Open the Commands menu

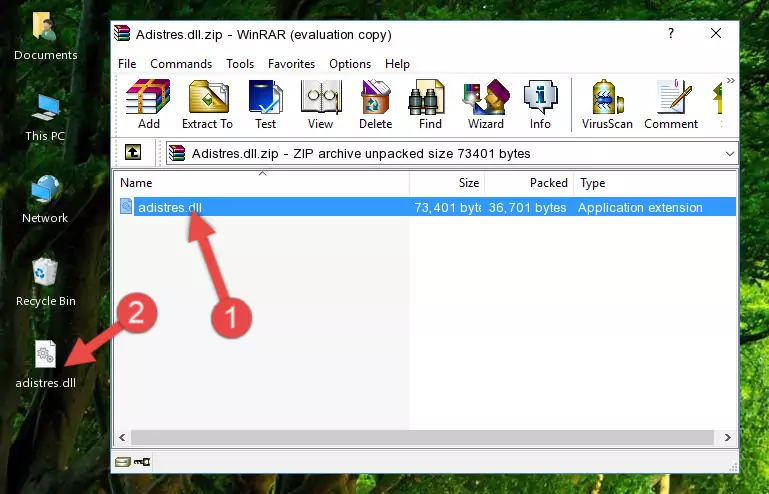pyautogui.click(x=181, y=64)
